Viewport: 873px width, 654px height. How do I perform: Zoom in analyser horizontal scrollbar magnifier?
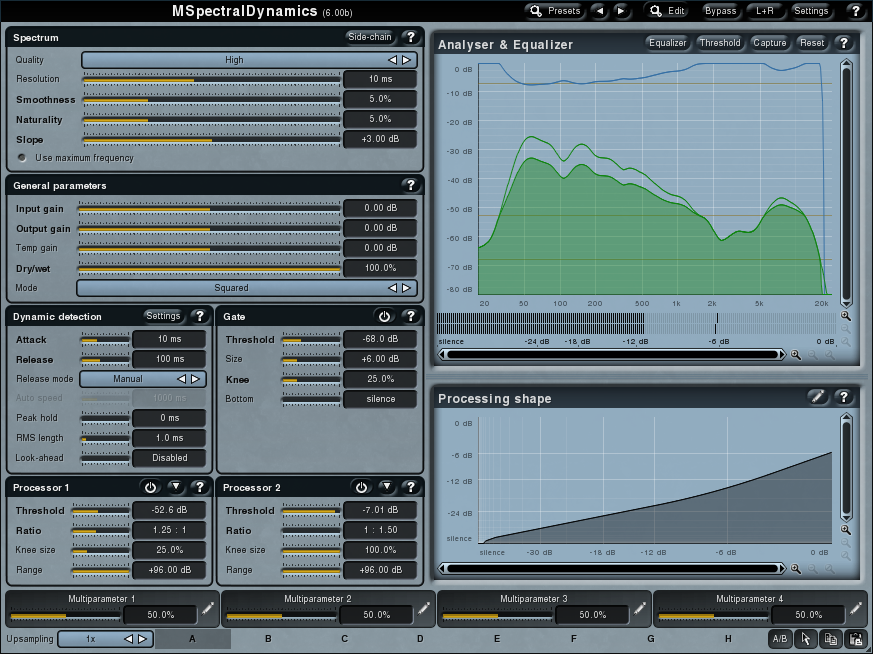click(x=796, y=355)
